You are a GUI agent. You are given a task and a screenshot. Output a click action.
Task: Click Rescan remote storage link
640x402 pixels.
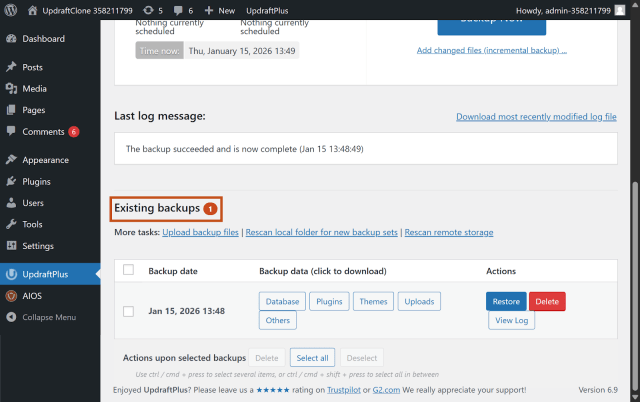point(449,232)
